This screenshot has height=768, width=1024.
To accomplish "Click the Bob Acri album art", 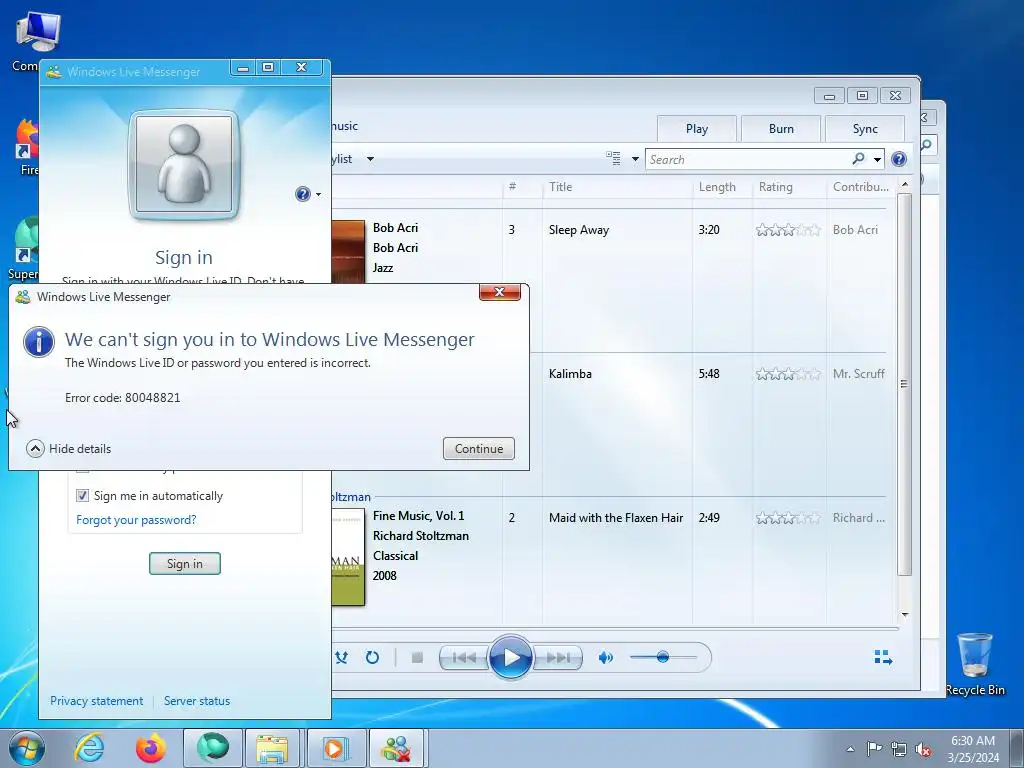I will coord(348,251).
